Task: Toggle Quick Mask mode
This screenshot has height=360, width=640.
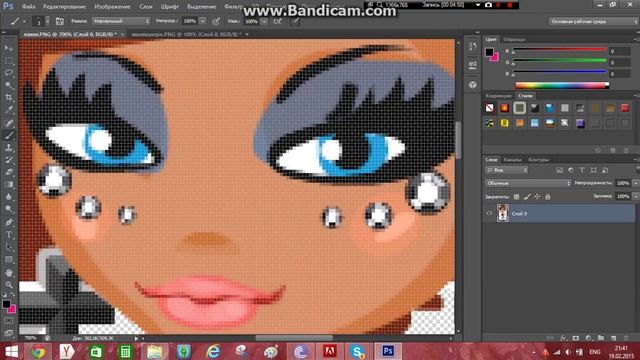Action: 9,321
